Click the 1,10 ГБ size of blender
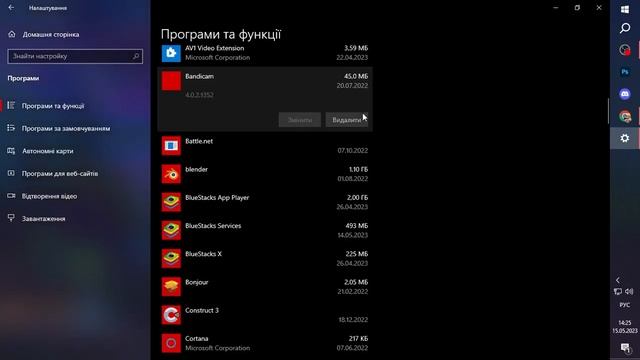 click(x=358, y=169)
